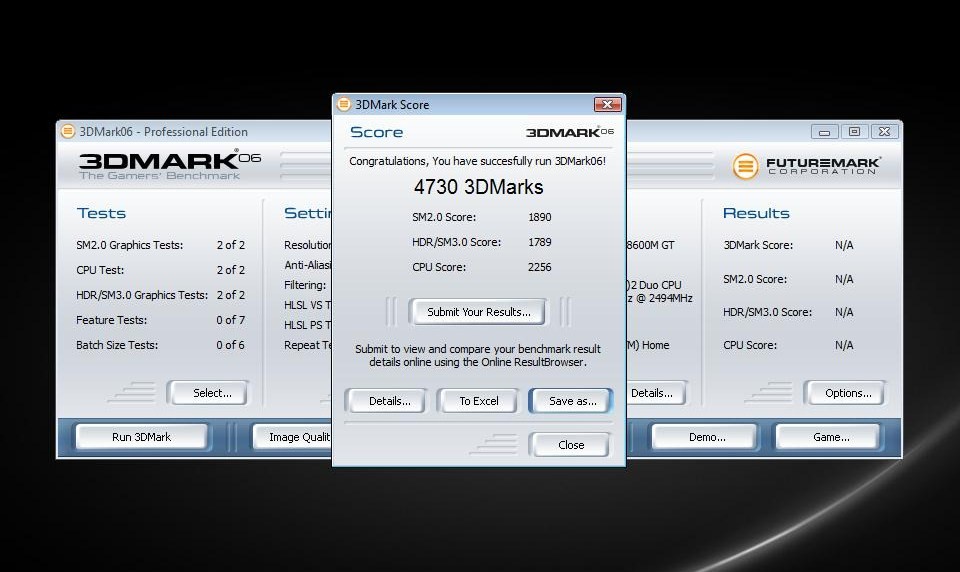Image resolution: width=960 pixels, height=572 pixels.
Task: Click the 4730 3DMarks score text
Action: [x=478, y=187]
